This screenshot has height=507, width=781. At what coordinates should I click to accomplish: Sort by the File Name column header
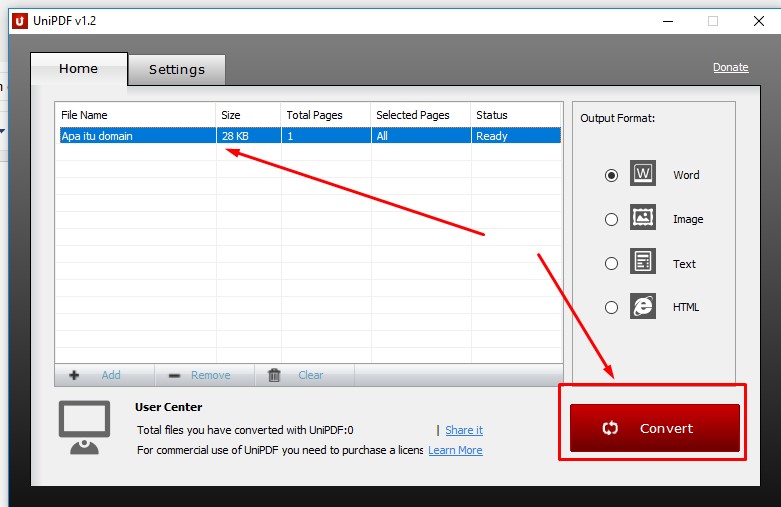[x=135, y=115]
